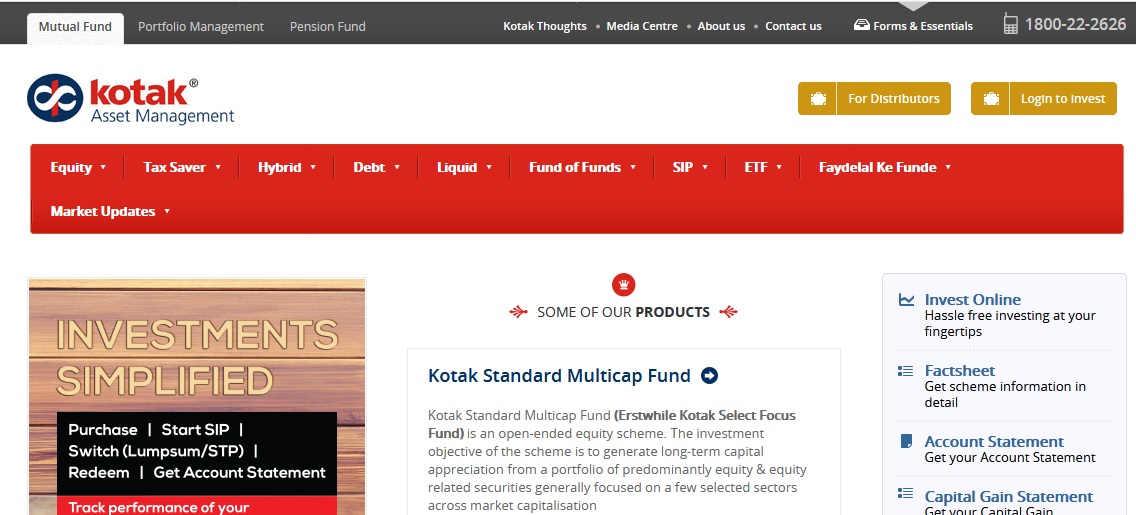Click the list icon next to Factsheet
The width and height of the screenshot is (1136, 515).
pyautogui.click(x=906, y=371)
